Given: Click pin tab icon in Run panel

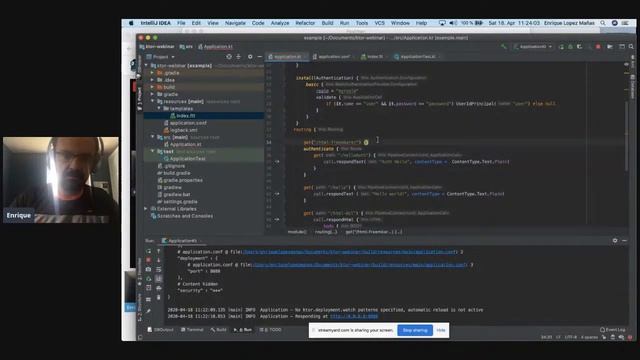Looking at the screenshot, I should click(149, 311).
